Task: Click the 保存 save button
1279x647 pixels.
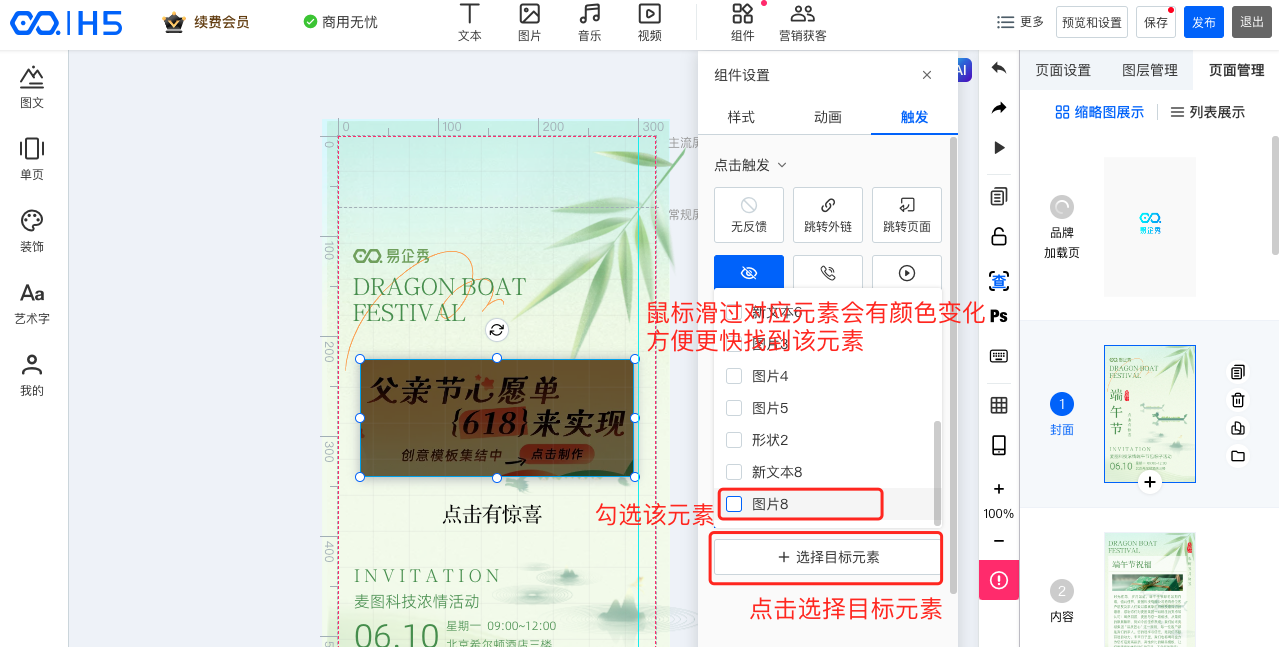Action: coord(1156,22)
